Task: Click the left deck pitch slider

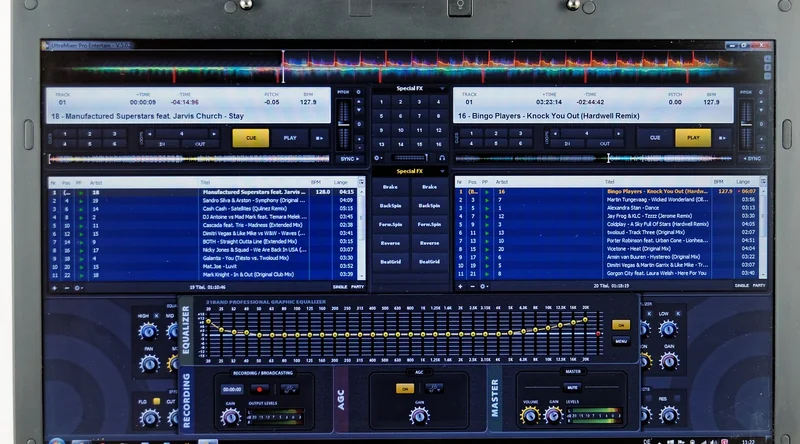Action: click(344, 124)
